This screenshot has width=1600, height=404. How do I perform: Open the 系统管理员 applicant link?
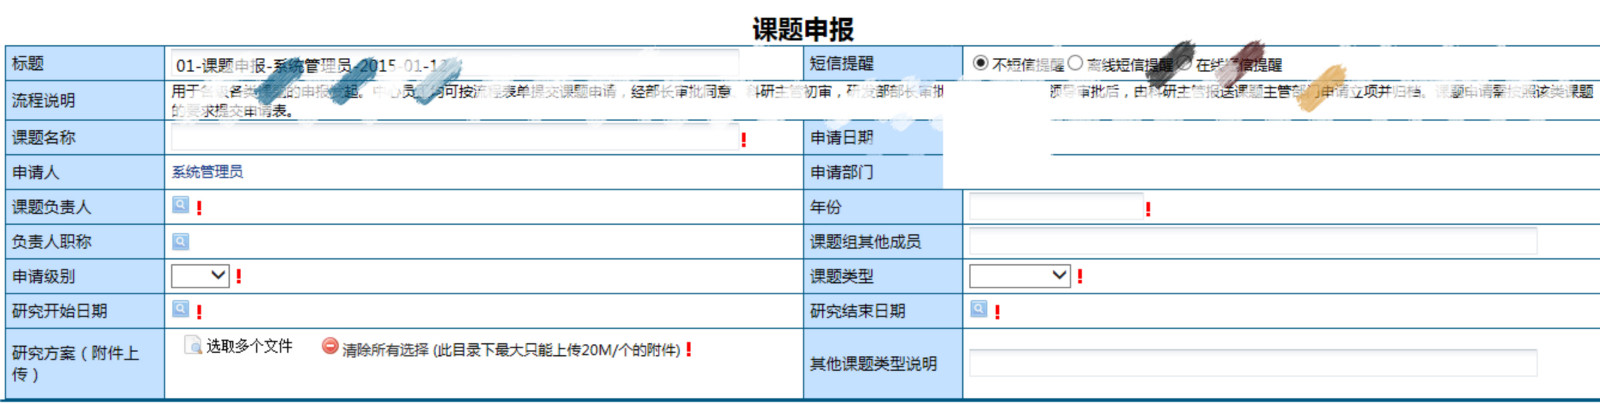tap(207, 172)
